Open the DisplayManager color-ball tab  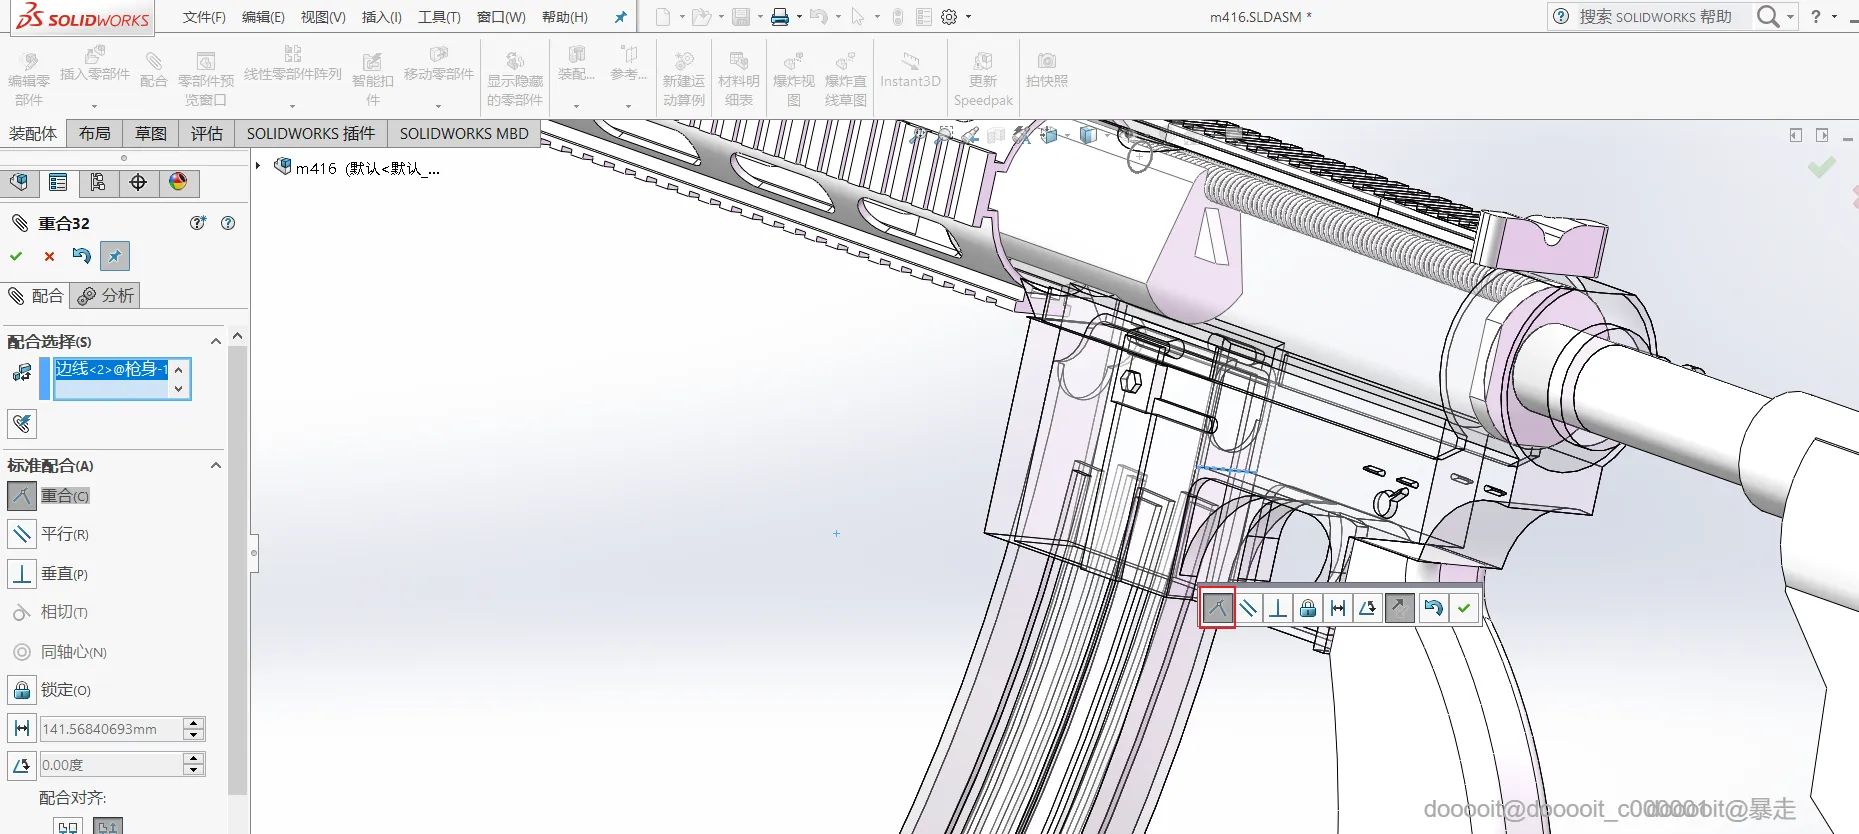(178, 182)
